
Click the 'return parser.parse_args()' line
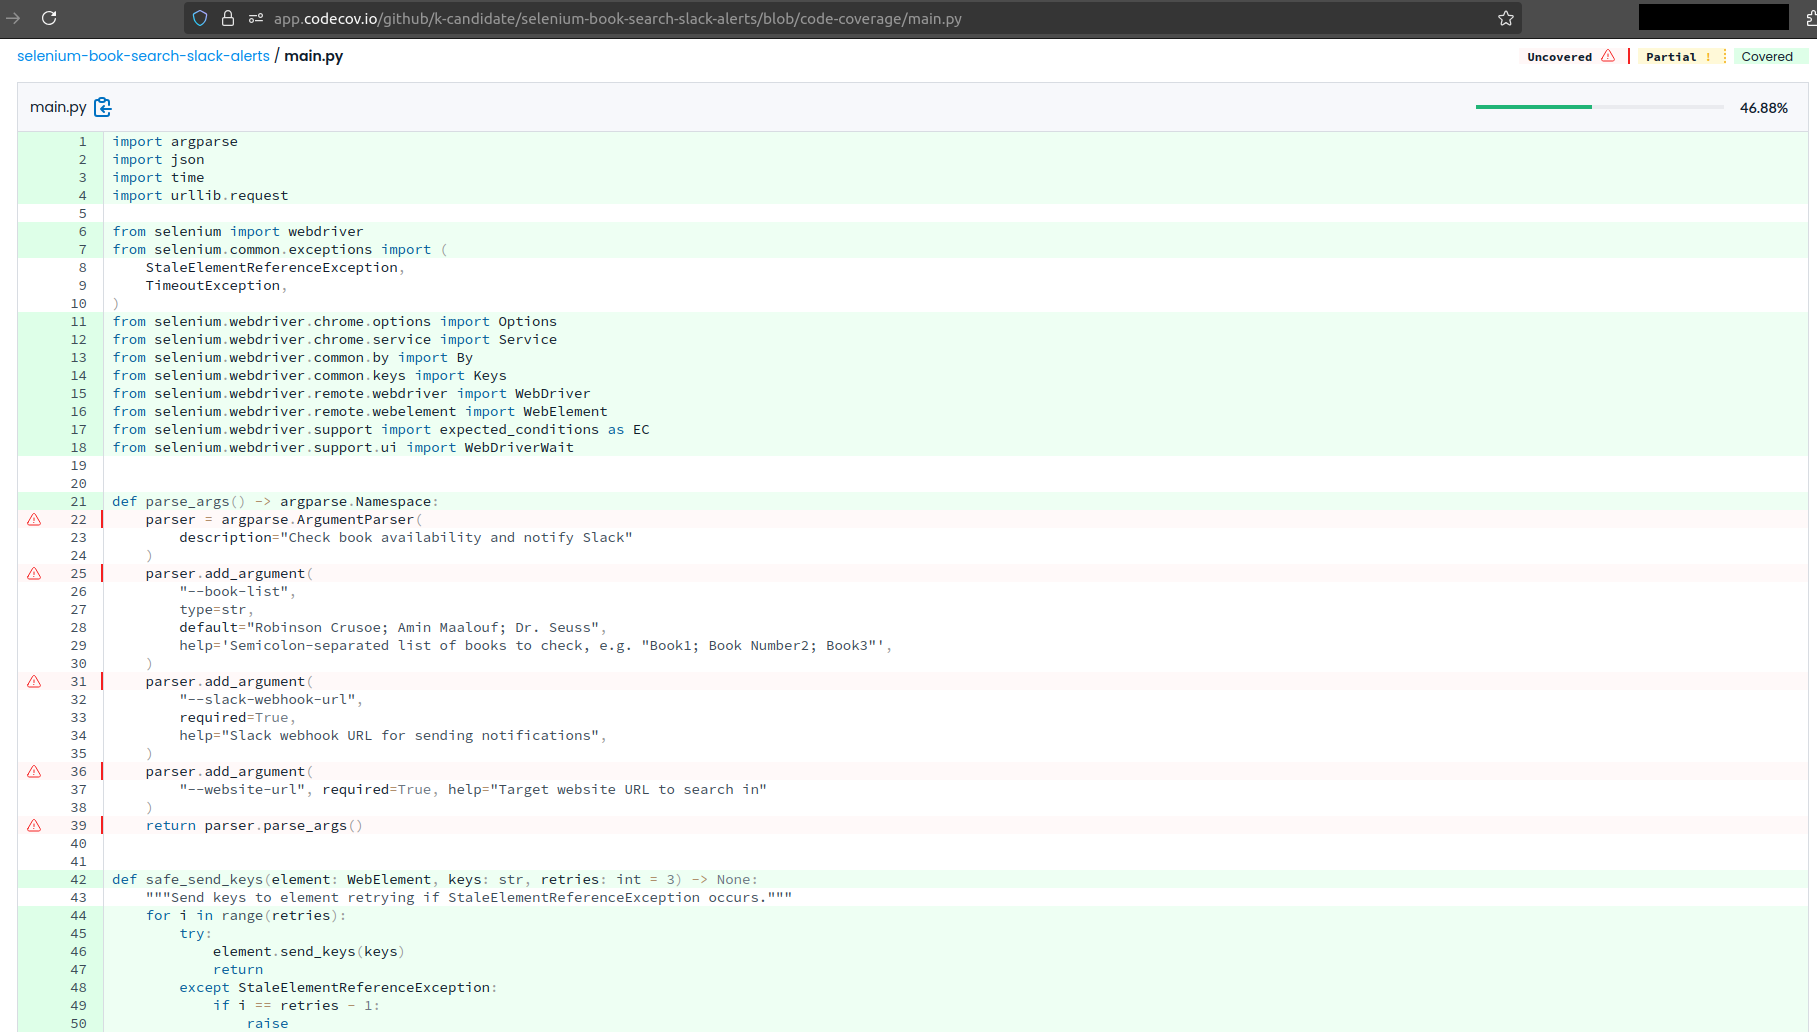coord(254,826)
